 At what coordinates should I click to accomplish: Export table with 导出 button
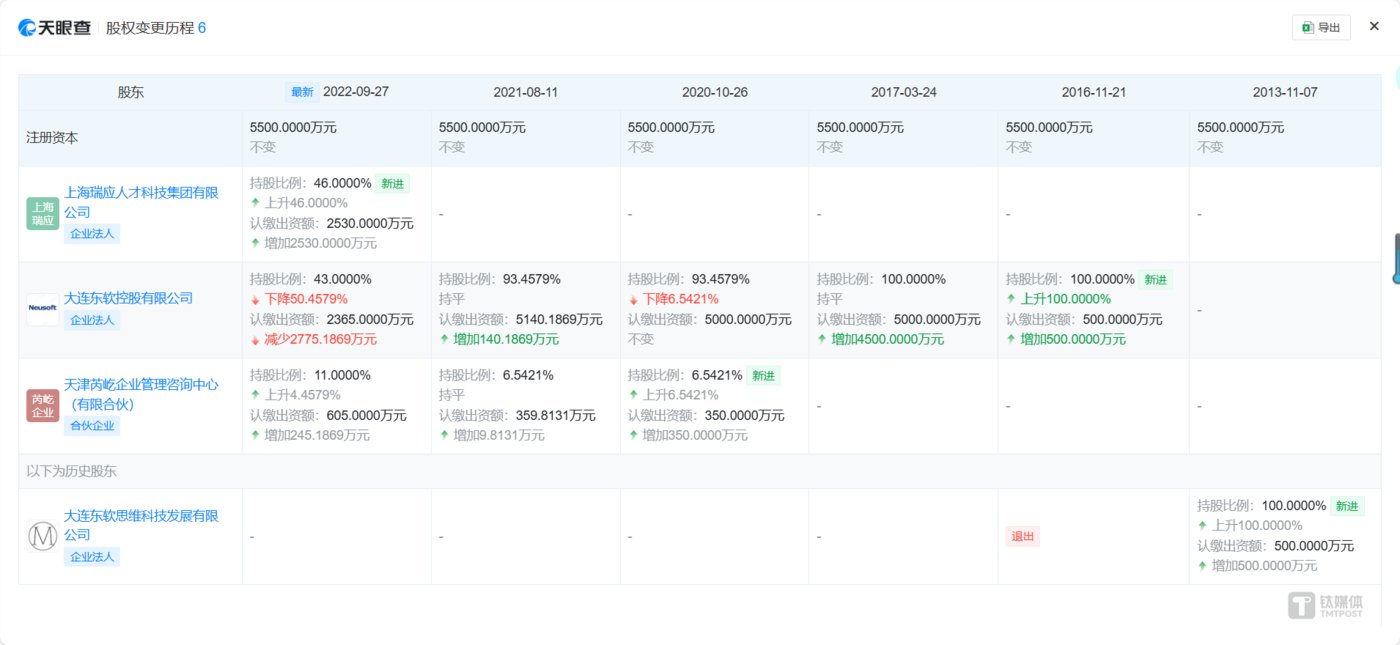point(1321,27)
